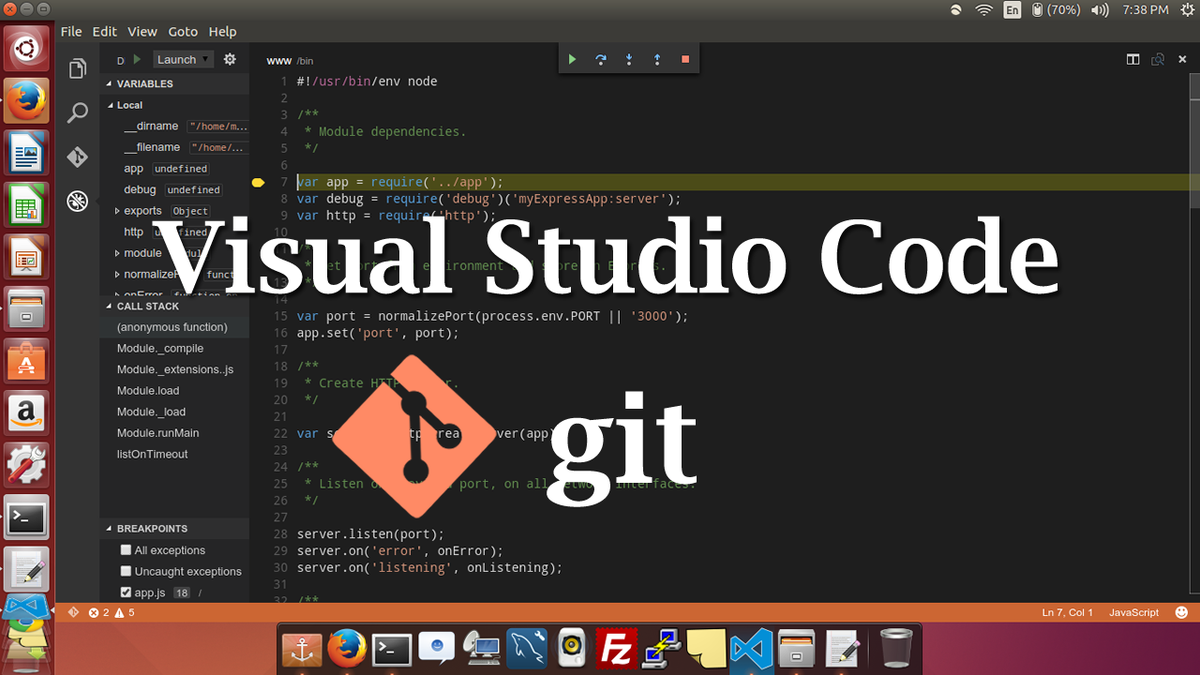Open launch configuration with the gear icon
1200x675 pixels.
230,60
